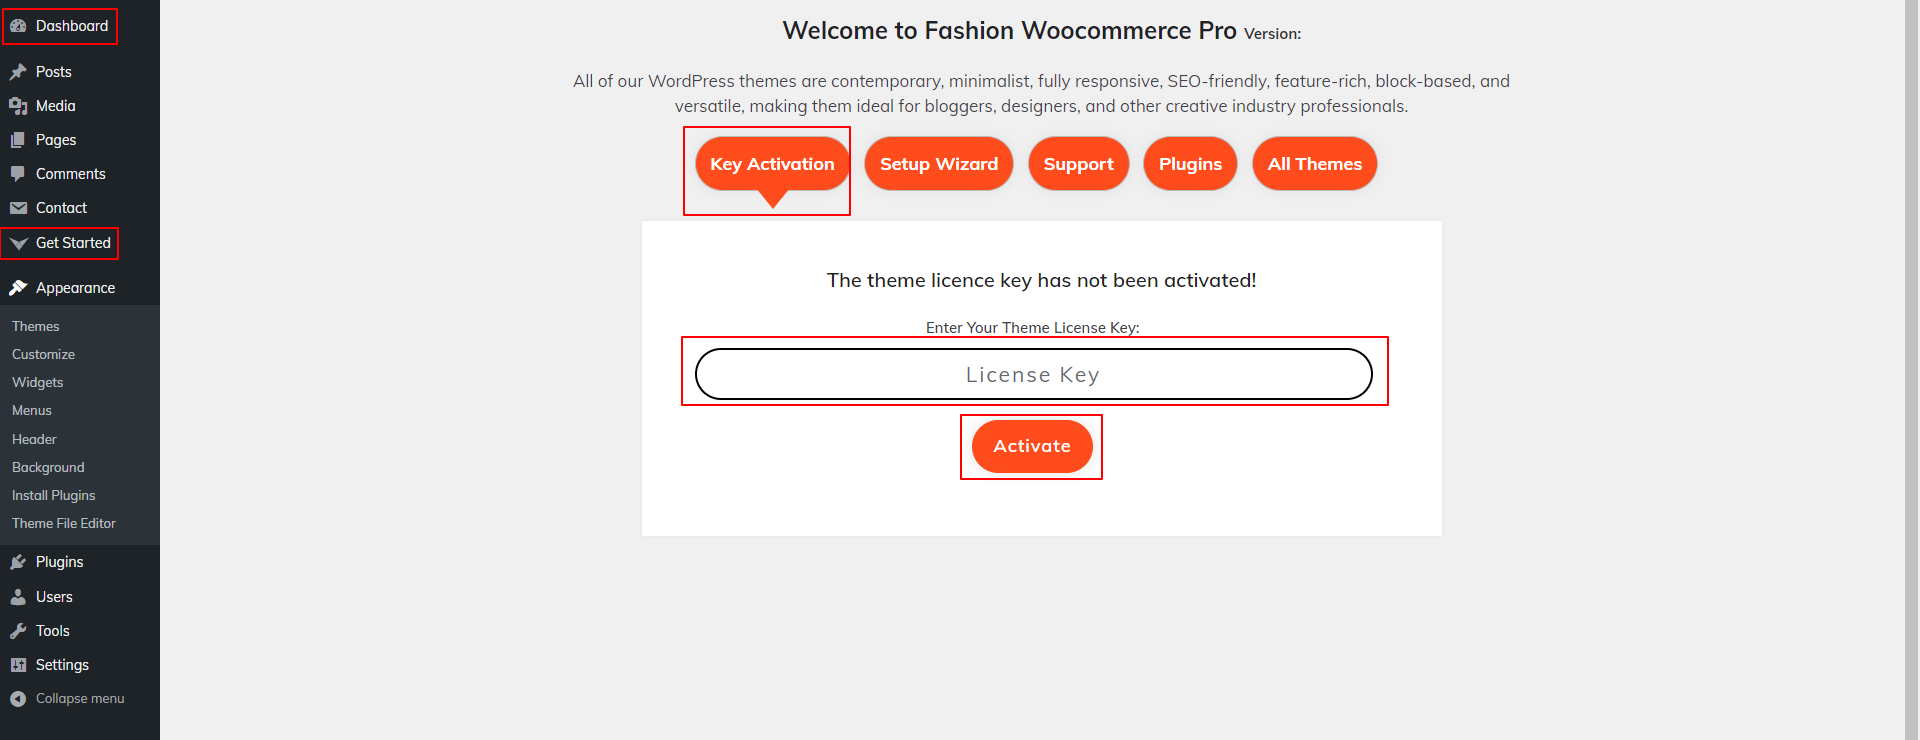Go to the Customize submenu item
The image size is (1920, 740).
pos(43,354)
